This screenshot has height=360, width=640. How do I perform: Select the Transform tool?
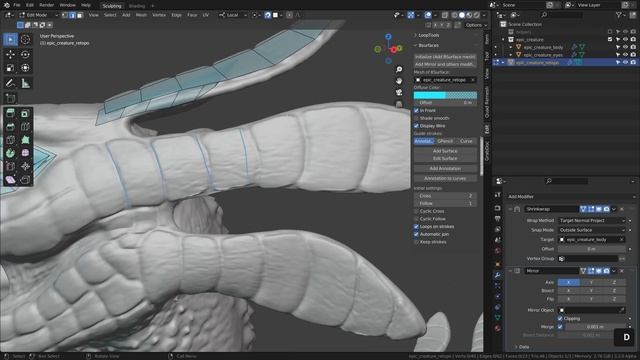pyautogui.click(x=25, y=68)
